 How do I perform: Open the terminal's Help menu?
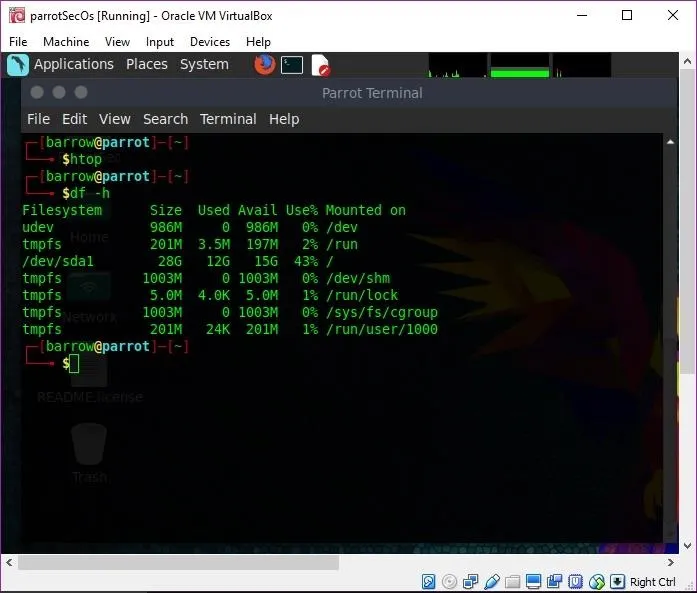284,119
